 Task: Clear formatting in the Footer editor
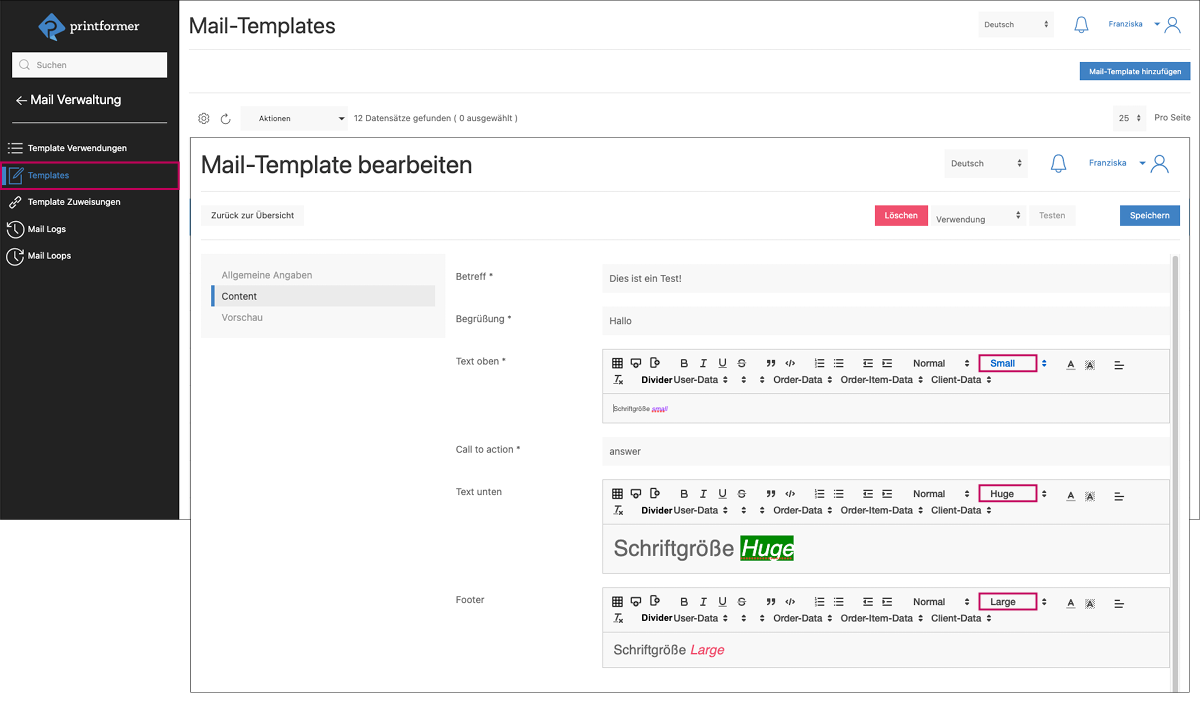pos(618,619)
